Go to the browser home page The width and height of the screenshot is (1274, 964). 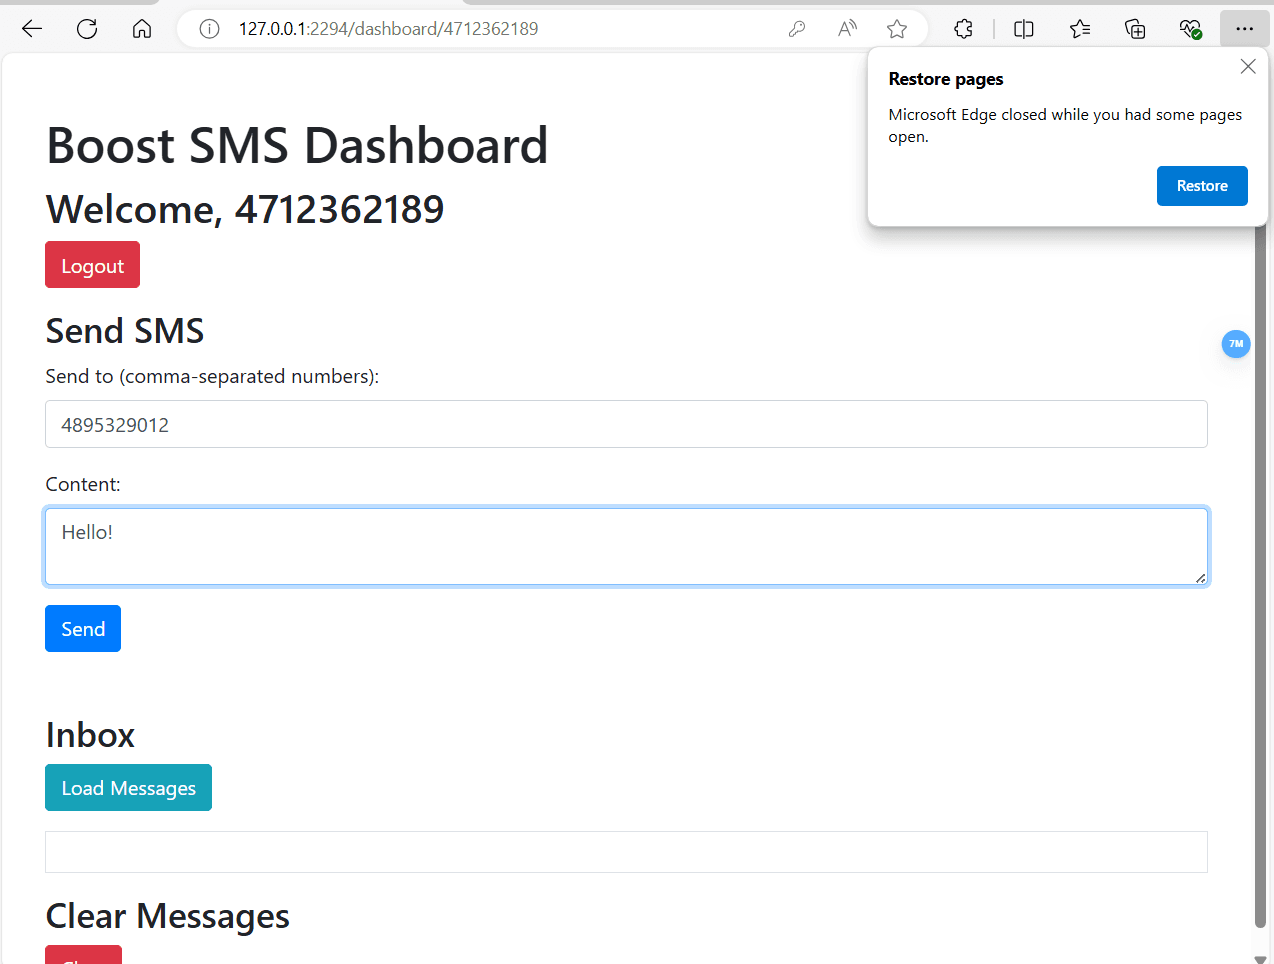(142, 29)
